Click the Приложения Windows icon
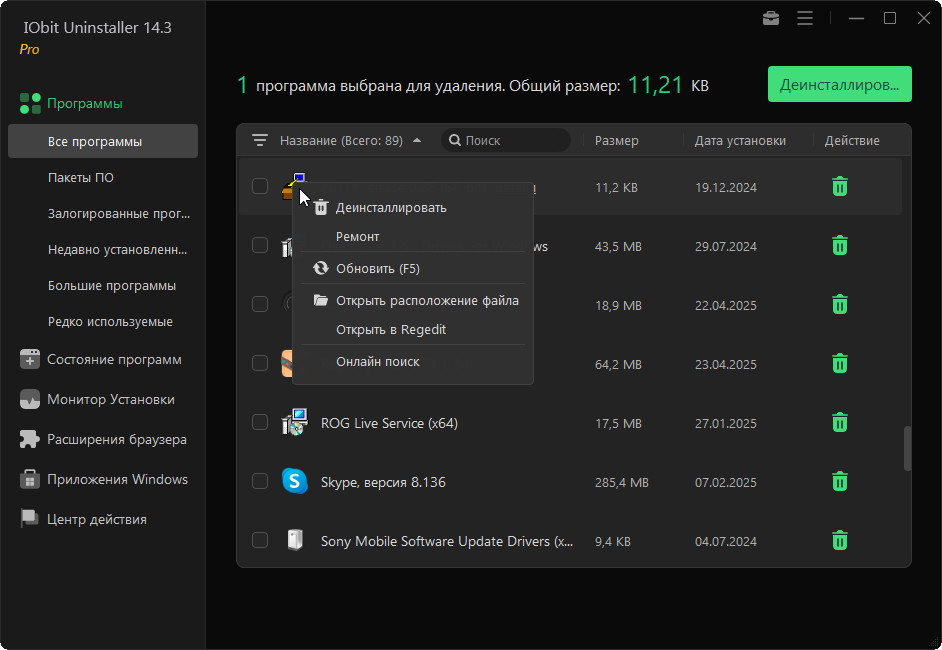Image resolution: width=942 pixels, height=650 pixels. tap(29, 479)
